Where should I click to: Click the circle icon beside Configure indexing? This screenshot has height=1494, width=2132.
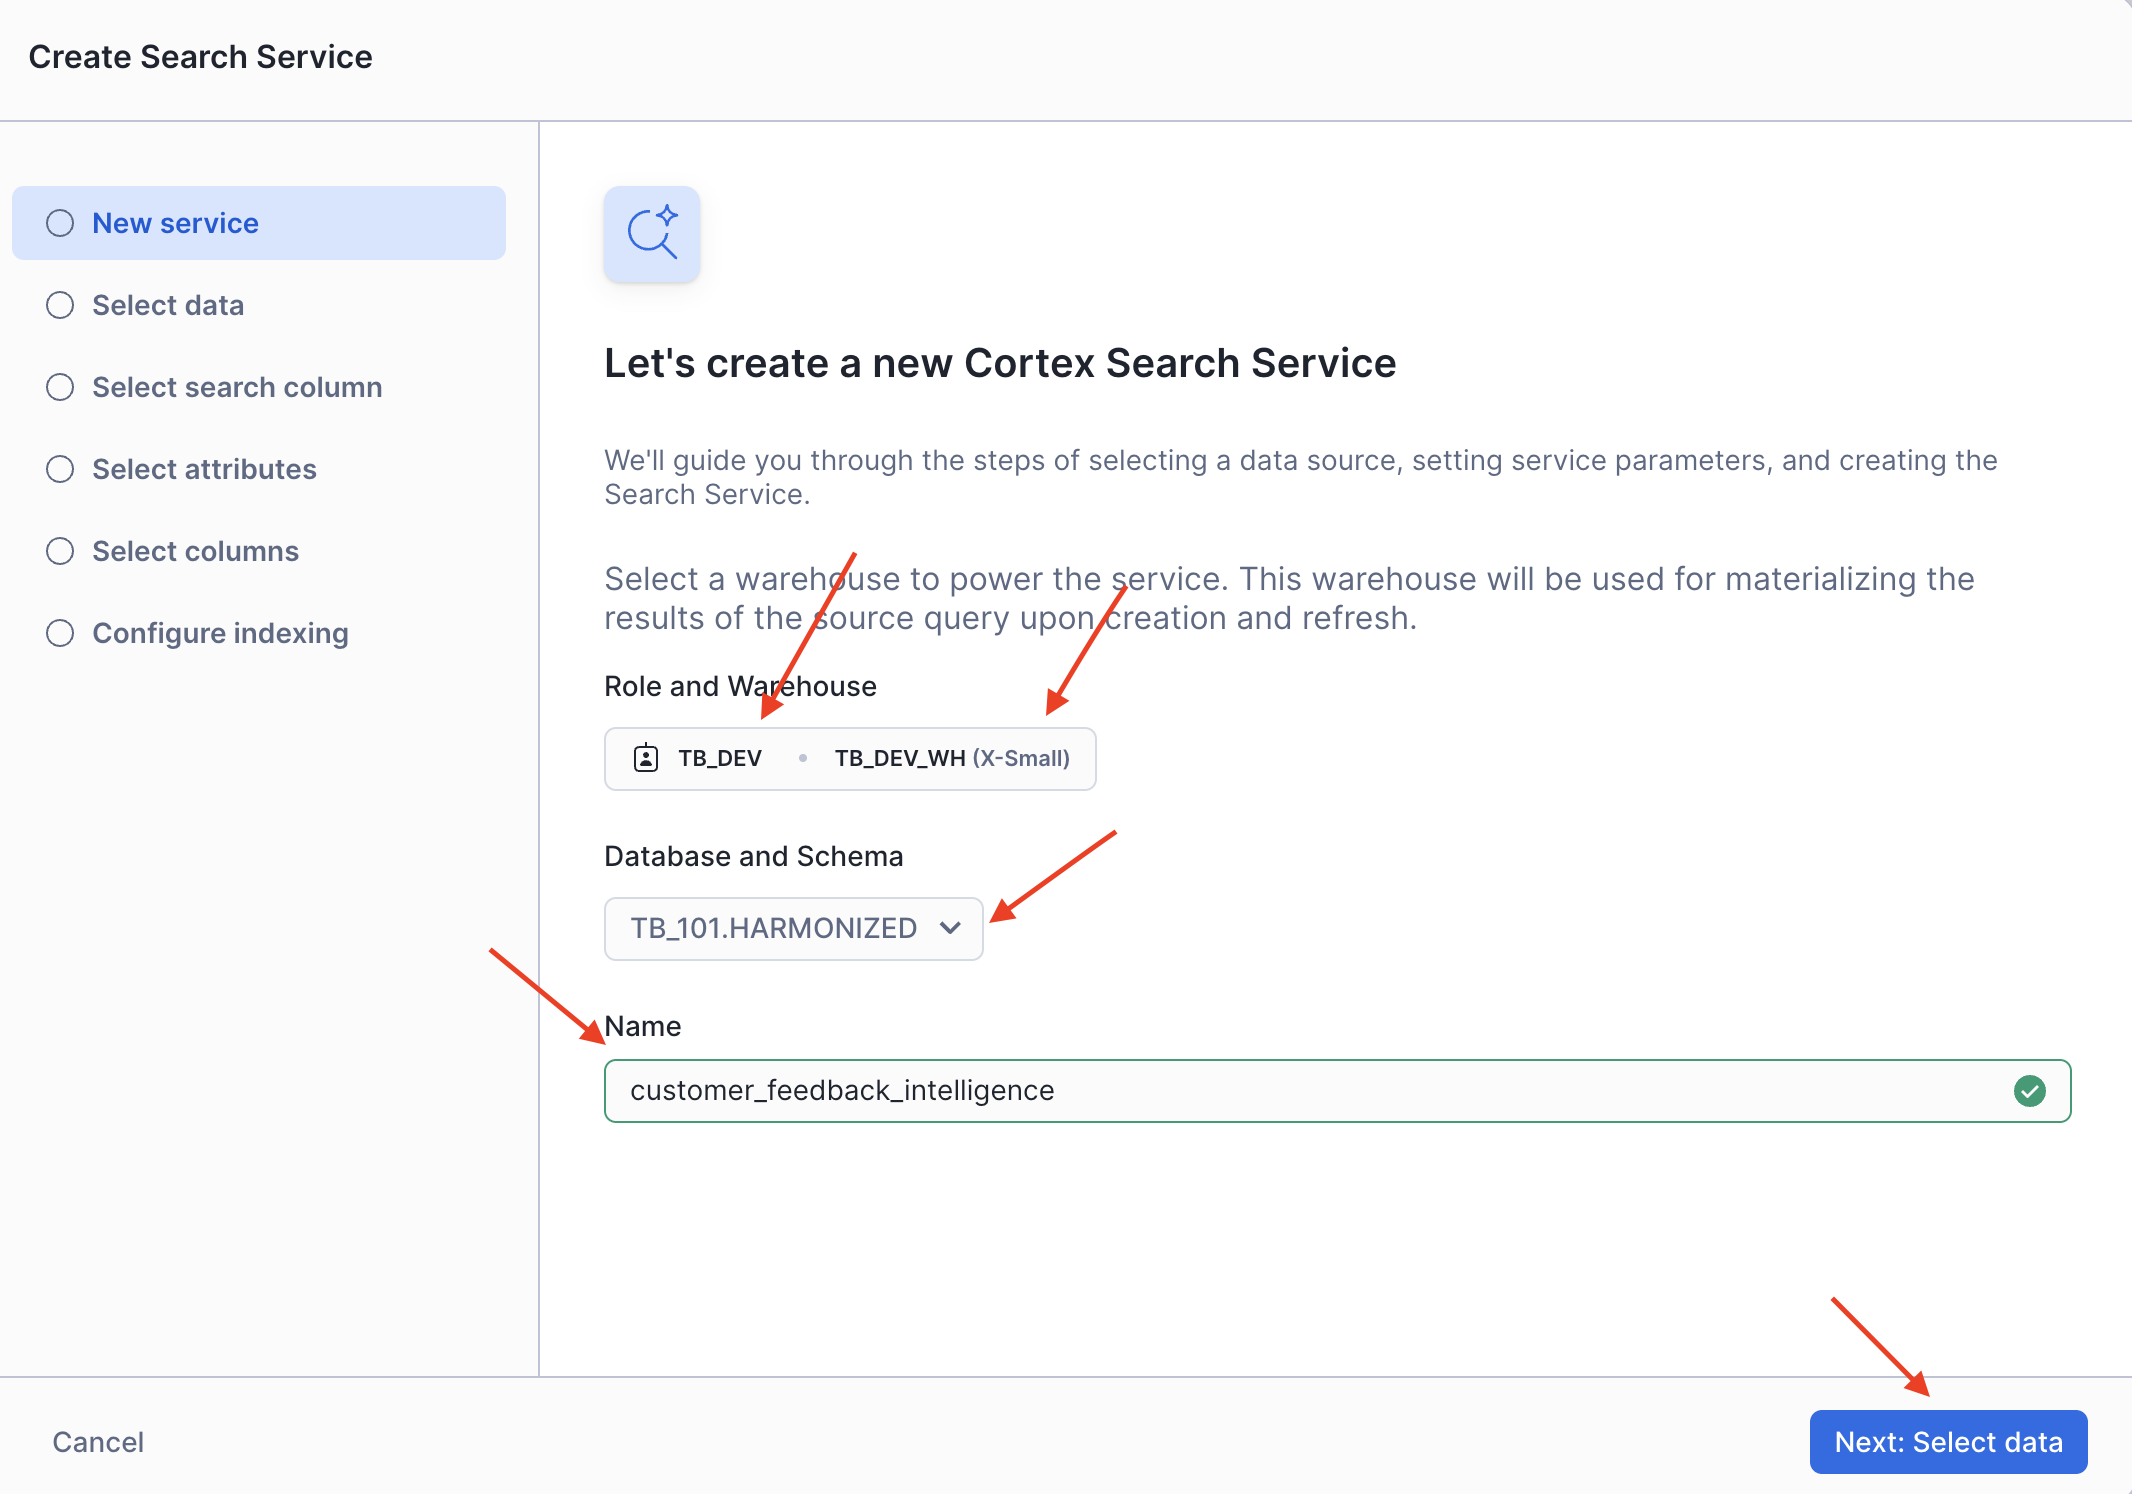59,632
